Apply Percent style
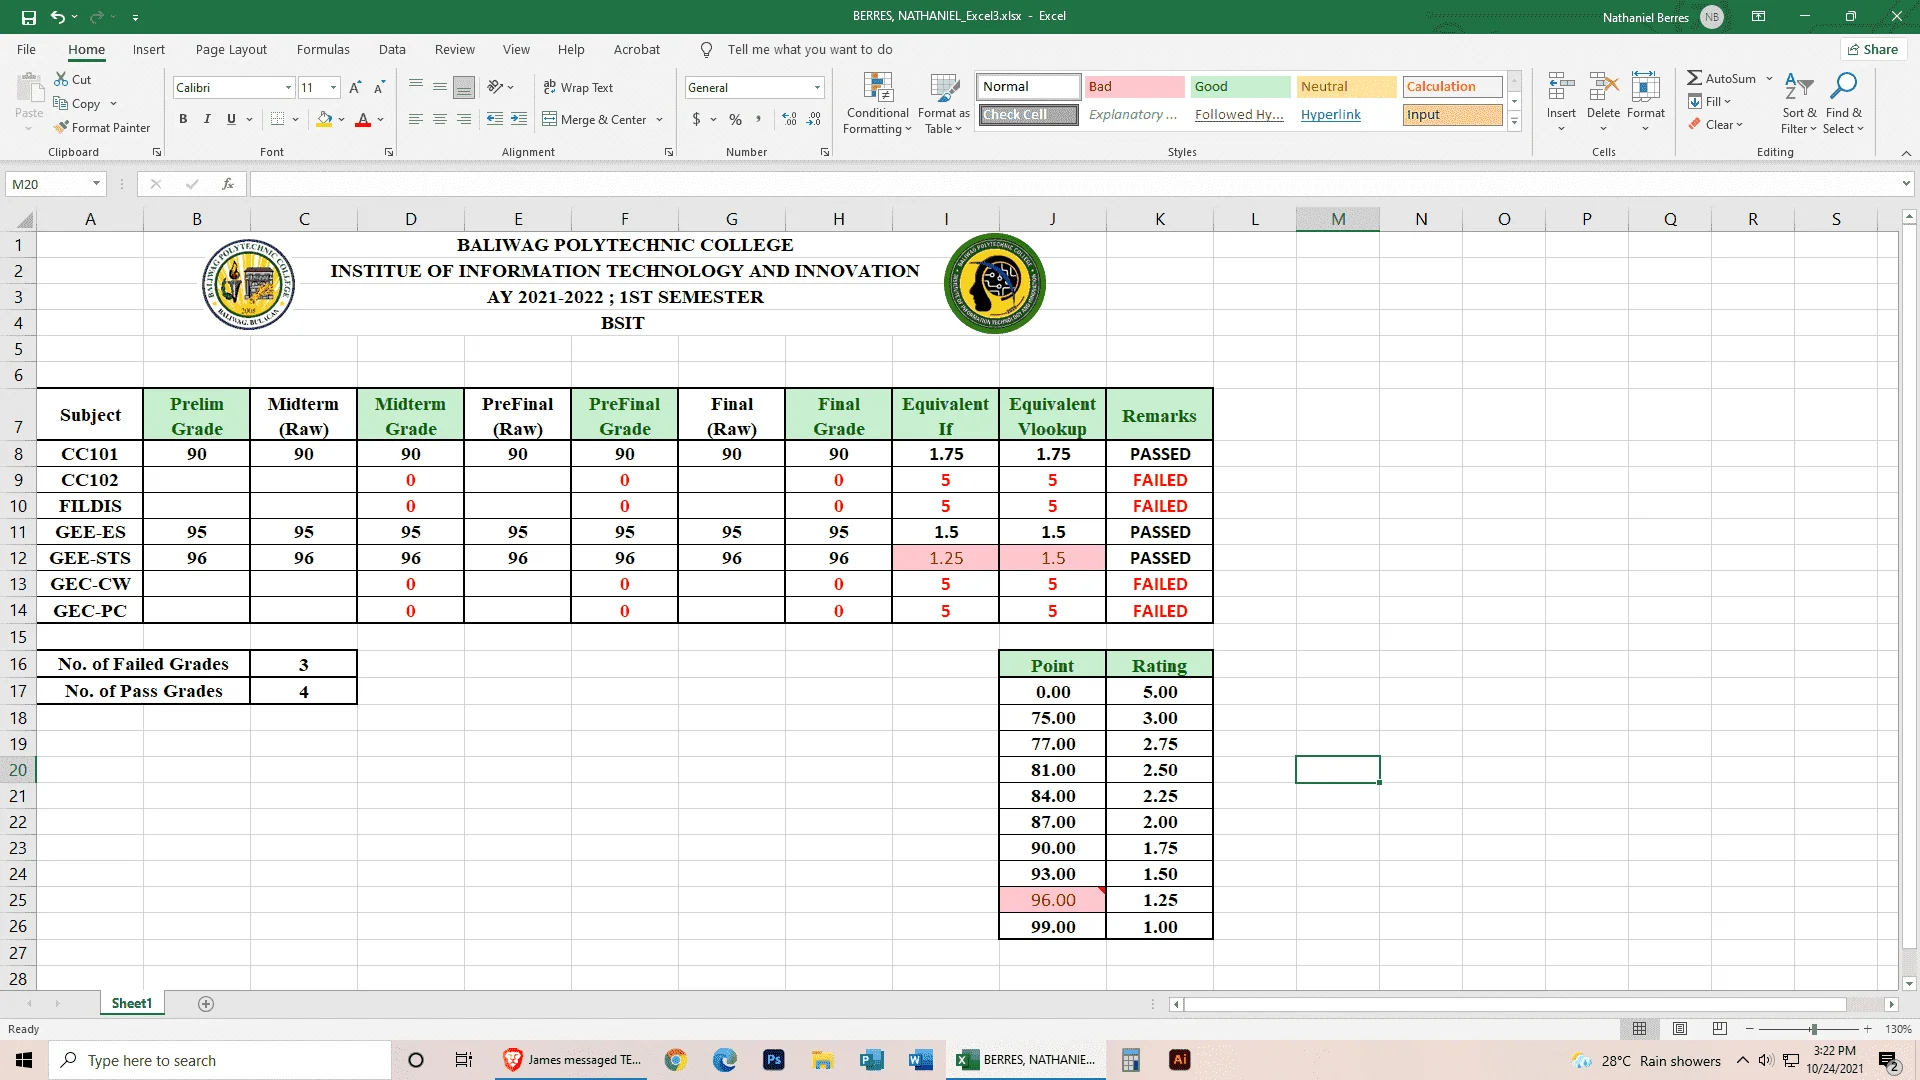 tap(736, 119)
